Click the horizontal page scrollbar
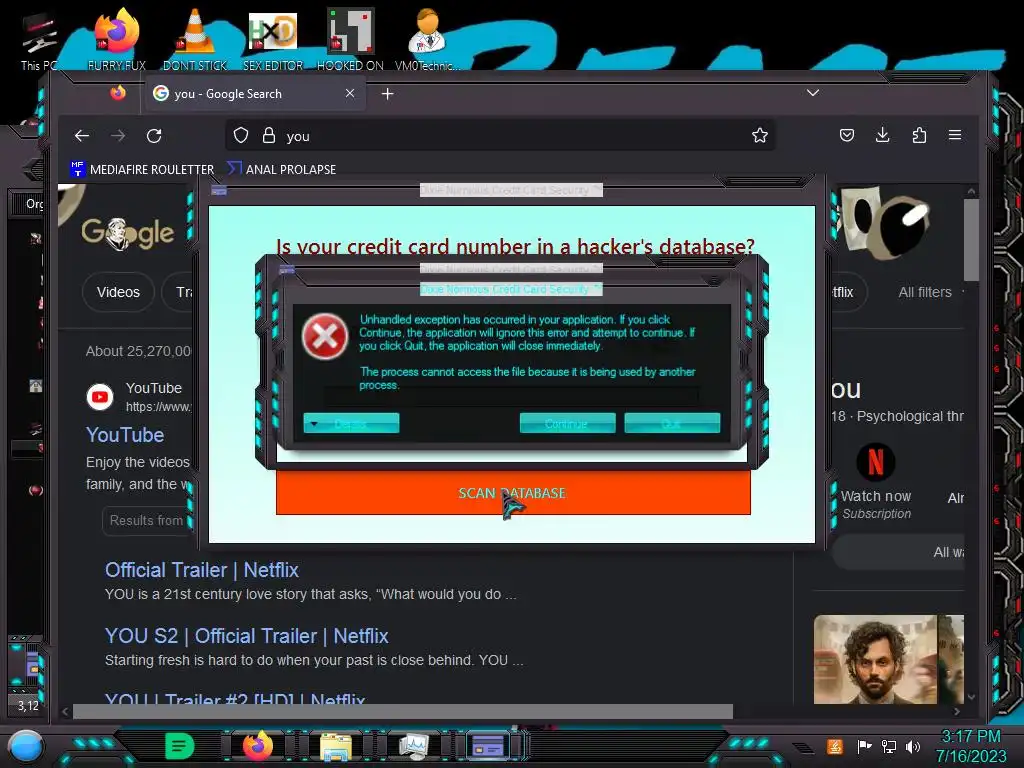1024x768 pixels. (402, 711)
